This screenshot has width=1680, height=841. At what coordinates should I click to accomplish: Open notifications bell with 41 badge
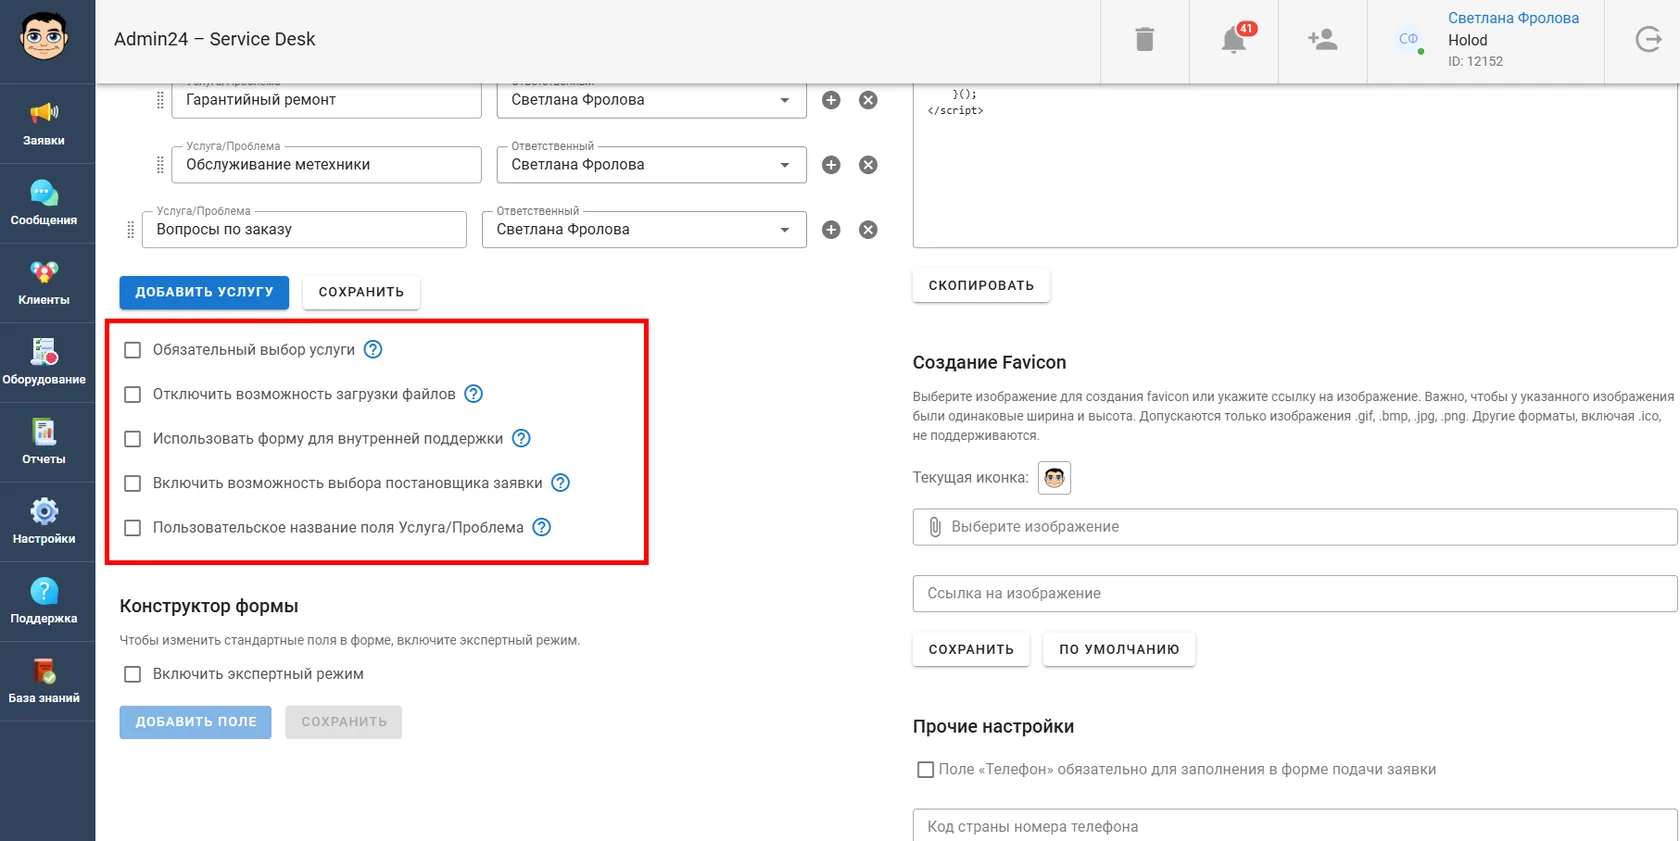(1234, 40)
